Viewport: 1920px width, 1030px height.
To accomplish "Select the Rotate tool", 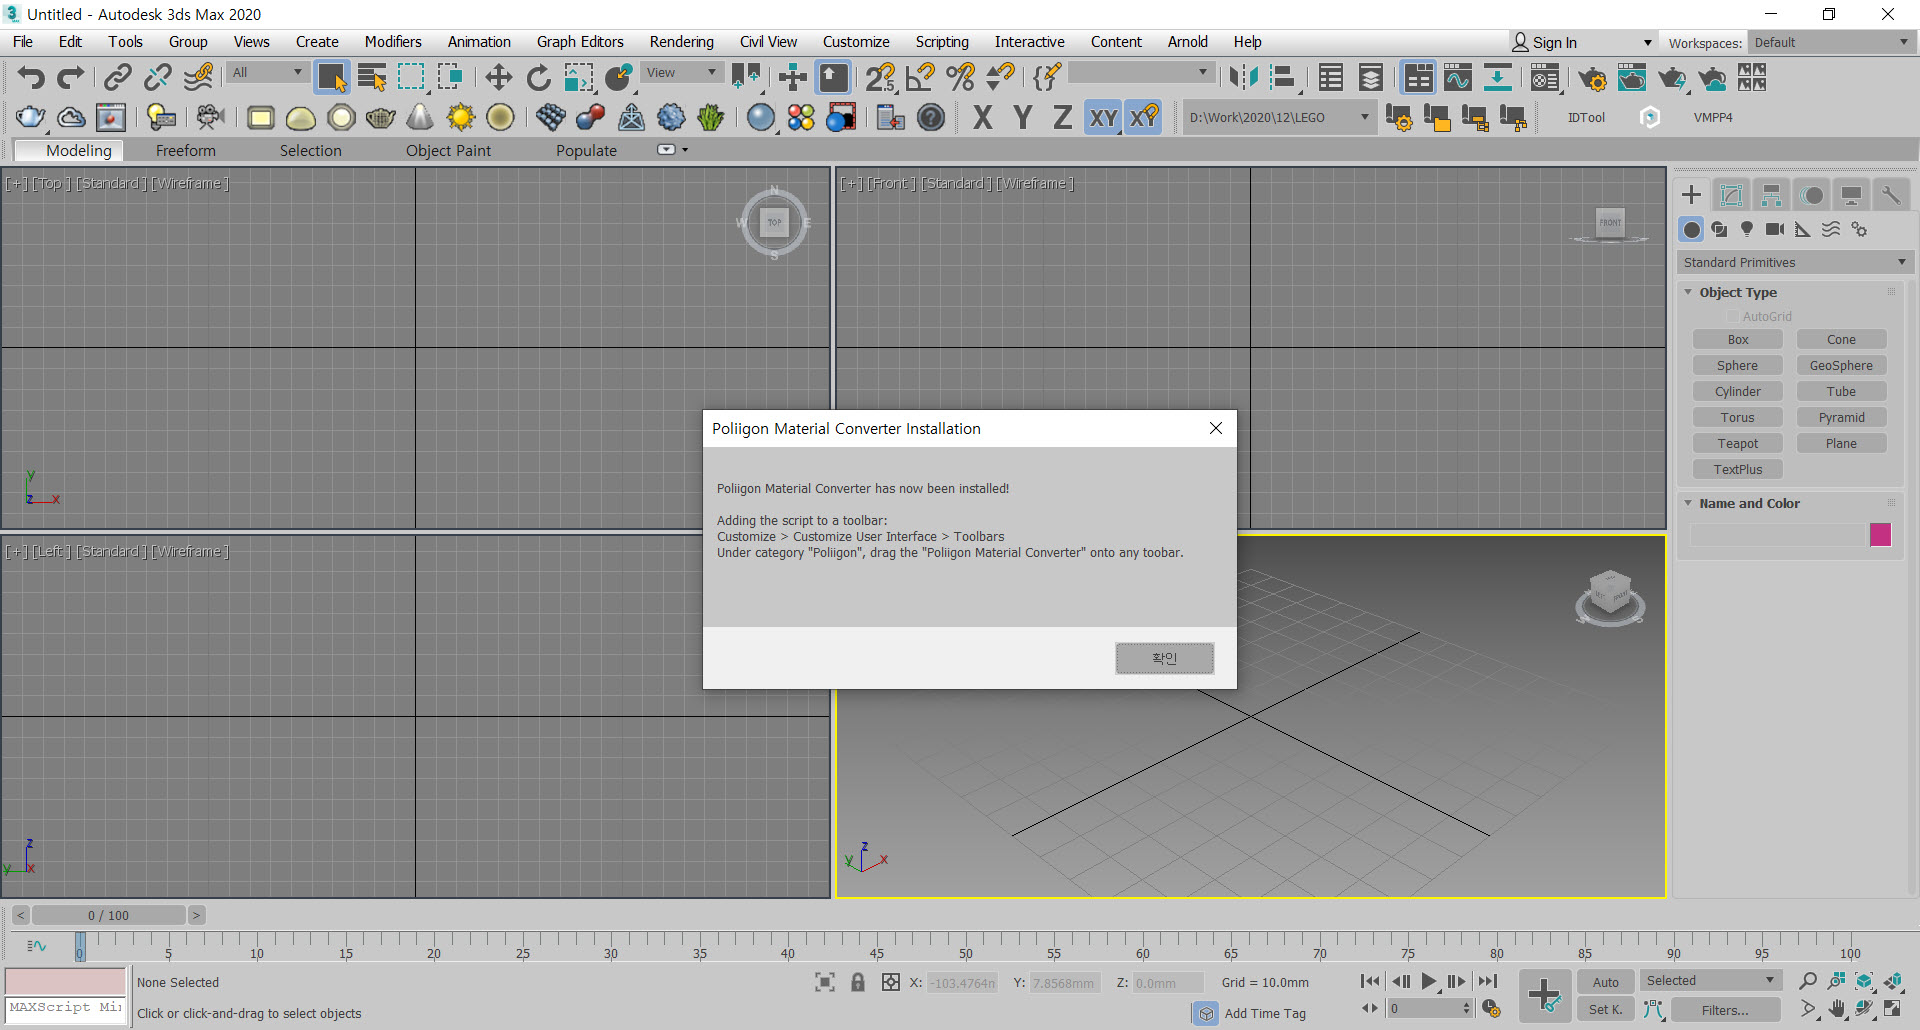I will point(538,77).
